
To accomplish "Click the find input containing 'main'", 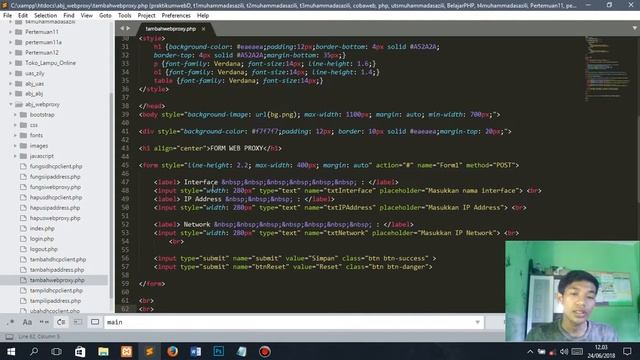I will point(294,322).
